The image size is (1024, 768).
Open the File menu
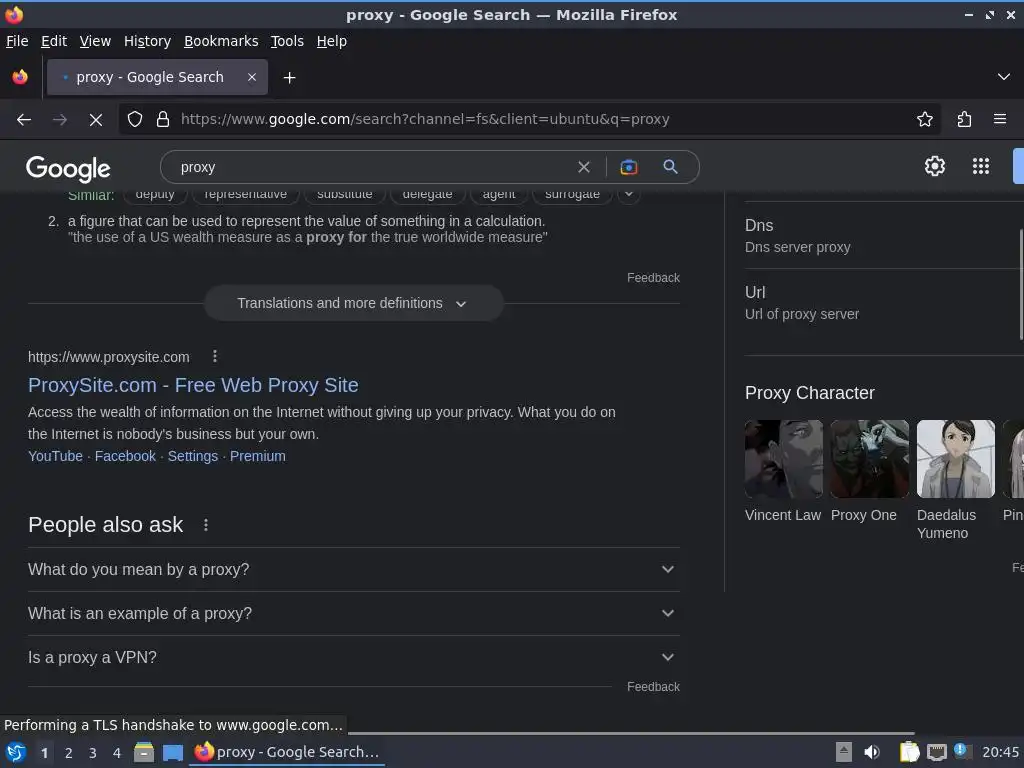[x=17, y=41]
